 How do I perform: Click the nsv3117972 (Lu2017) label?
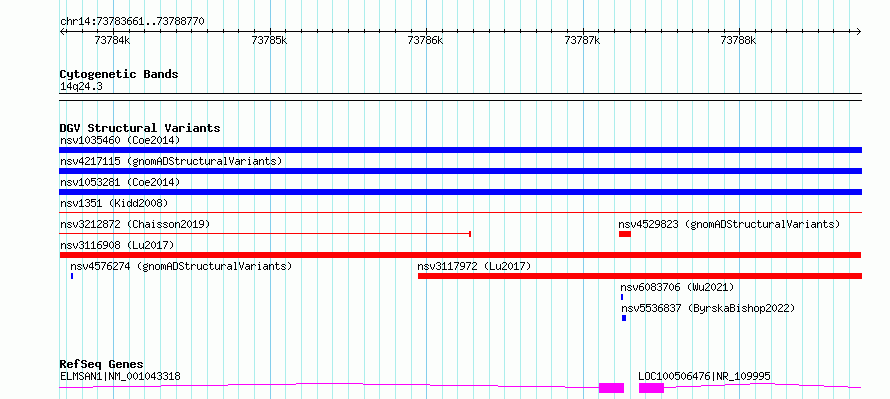pyautogui.click(x=475, y=266)
